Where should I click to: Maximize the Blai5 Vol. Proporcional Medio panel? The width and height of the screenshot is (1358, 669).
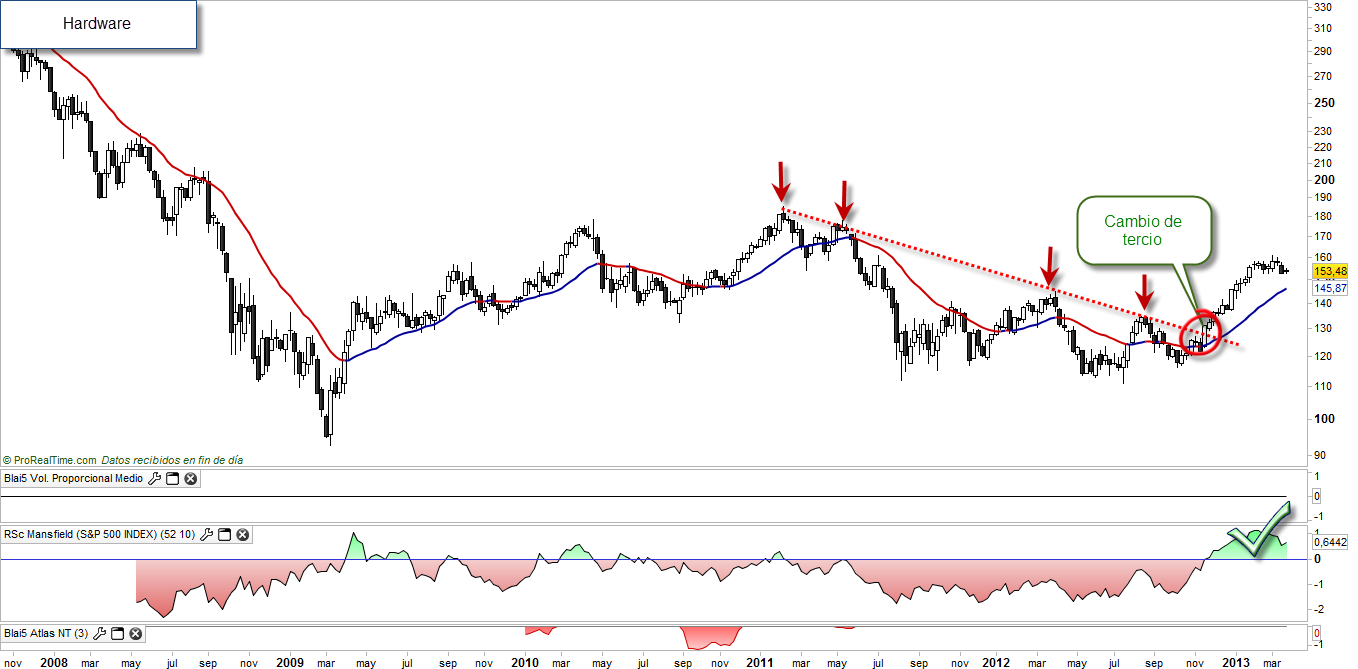click(172, 479)
